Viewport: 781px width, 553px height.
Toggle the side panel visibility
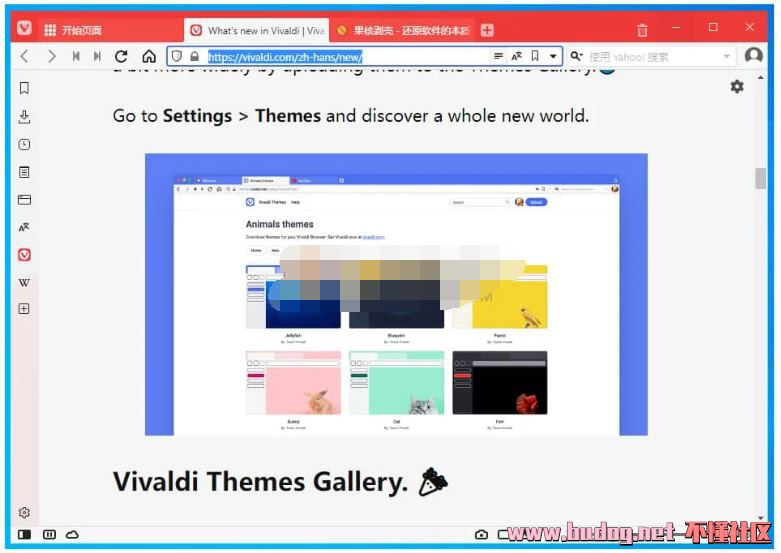24,535
